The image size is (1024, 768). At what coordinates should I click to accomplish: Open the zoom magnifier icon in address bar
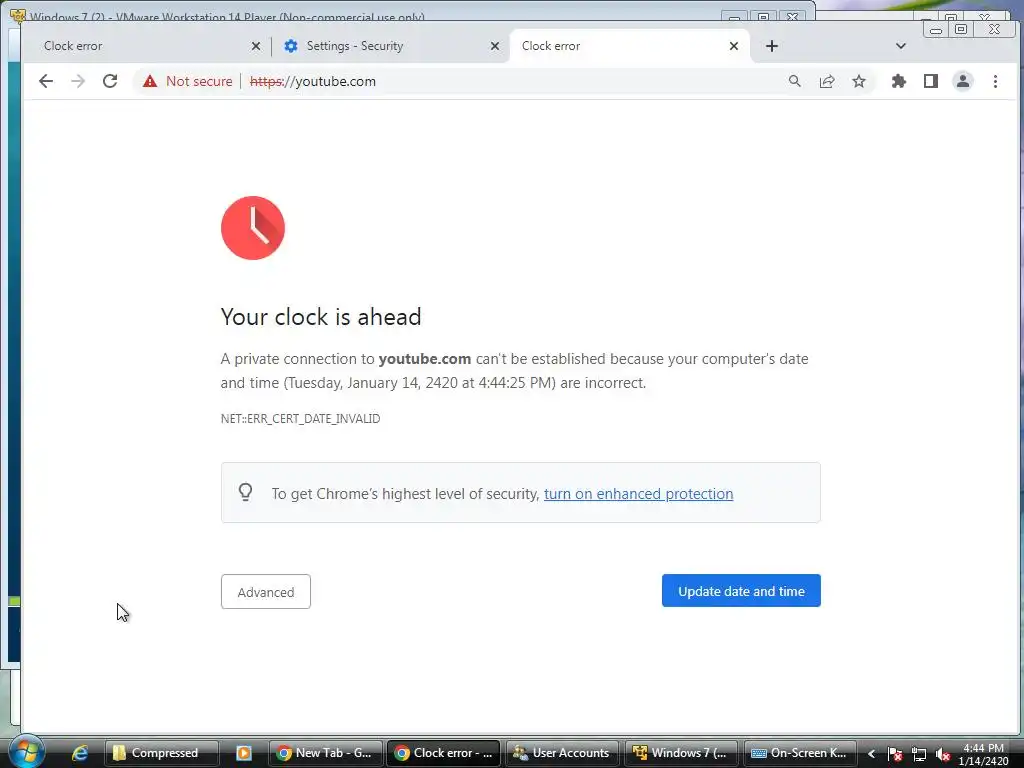tap(795, 81)
